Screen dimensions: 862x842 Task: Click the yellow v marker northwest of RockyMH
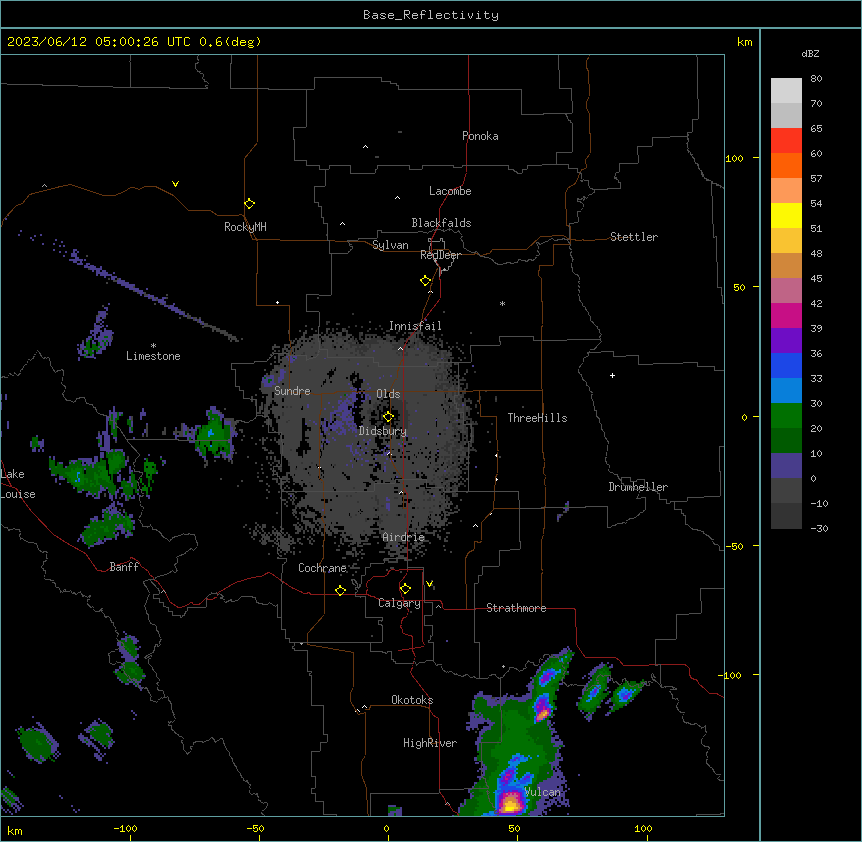pyautogui.click(x=175, y=184)
